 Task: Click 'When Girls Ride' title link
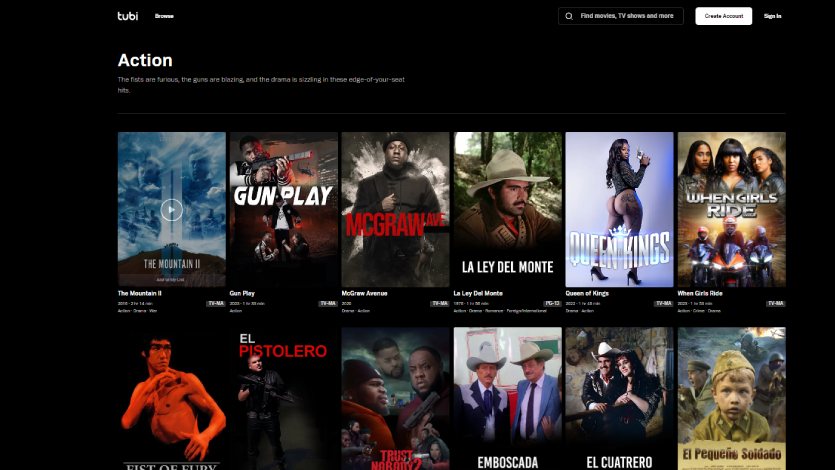(x=700, y=293)
